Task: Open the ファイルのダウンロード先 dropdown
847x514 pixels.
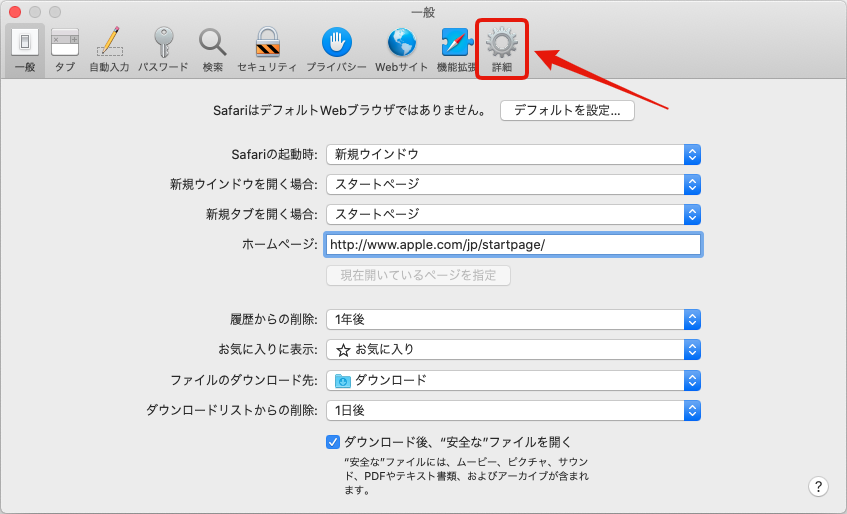Action: [x=513, y=381]
